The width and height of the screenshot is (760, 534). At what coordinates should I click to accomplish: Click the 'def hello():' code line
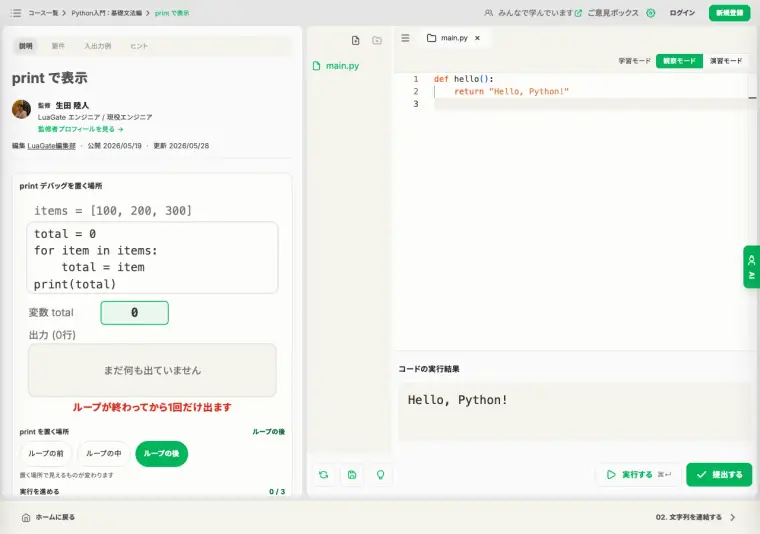point(463,79)
